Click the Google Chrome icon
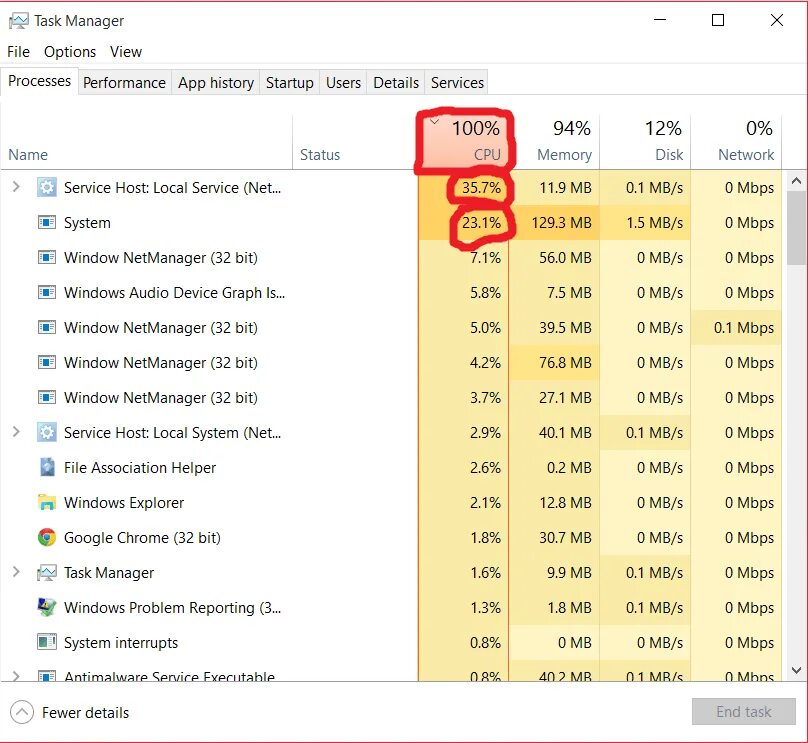Image resolution: width=808 pixels, height=743 pixels. [47, 537]
